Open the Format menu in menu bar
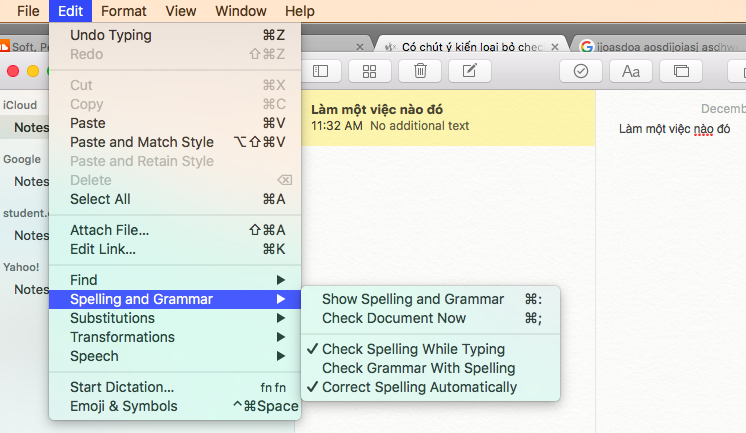The width and height of the screenshot is (746, 433). 123,11
